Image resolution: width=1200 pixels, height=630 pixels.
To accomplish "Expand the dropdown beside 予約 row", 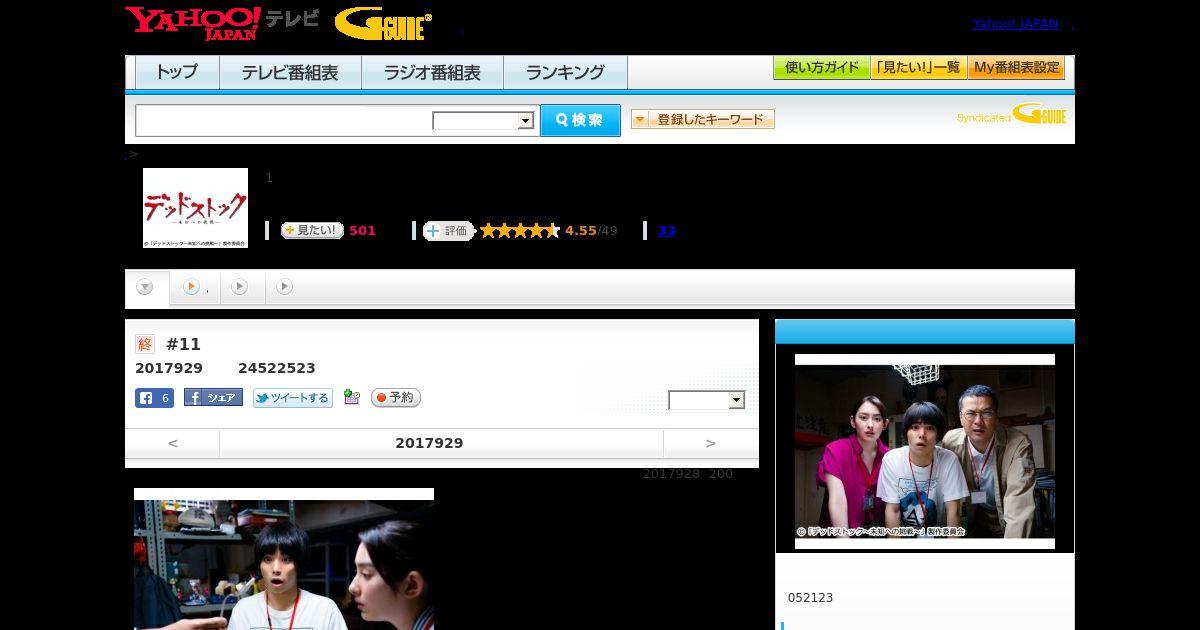I will tap(707, 400).
